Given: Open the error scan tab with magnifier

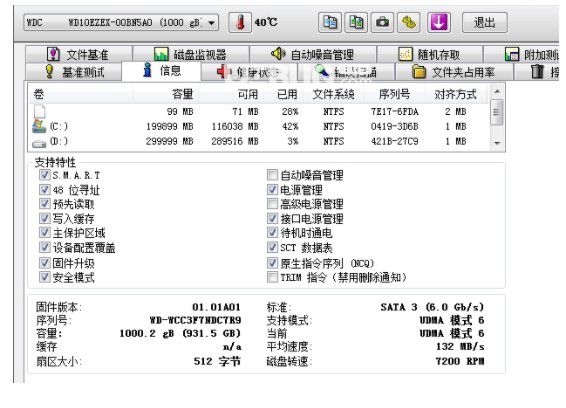Looking at the screenshot, I should coord(346,72).
